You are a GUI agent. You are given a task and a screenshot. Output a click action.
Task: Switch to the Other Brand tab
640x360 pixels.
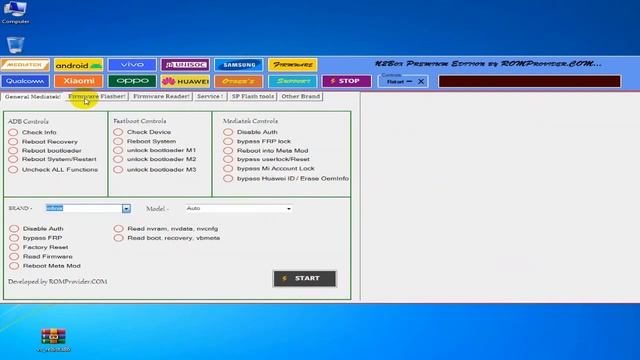point(300,97)
